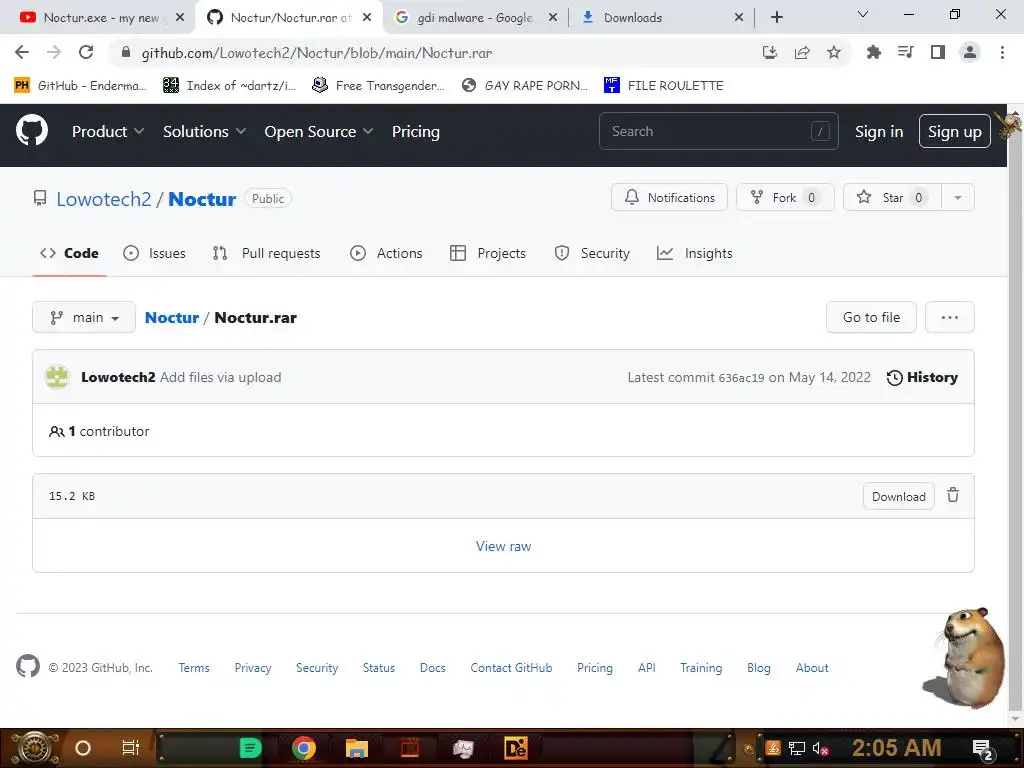Click the footer GitHub logo icon
This screenshot has width=1024, height=768.
[x=28, y=667]
